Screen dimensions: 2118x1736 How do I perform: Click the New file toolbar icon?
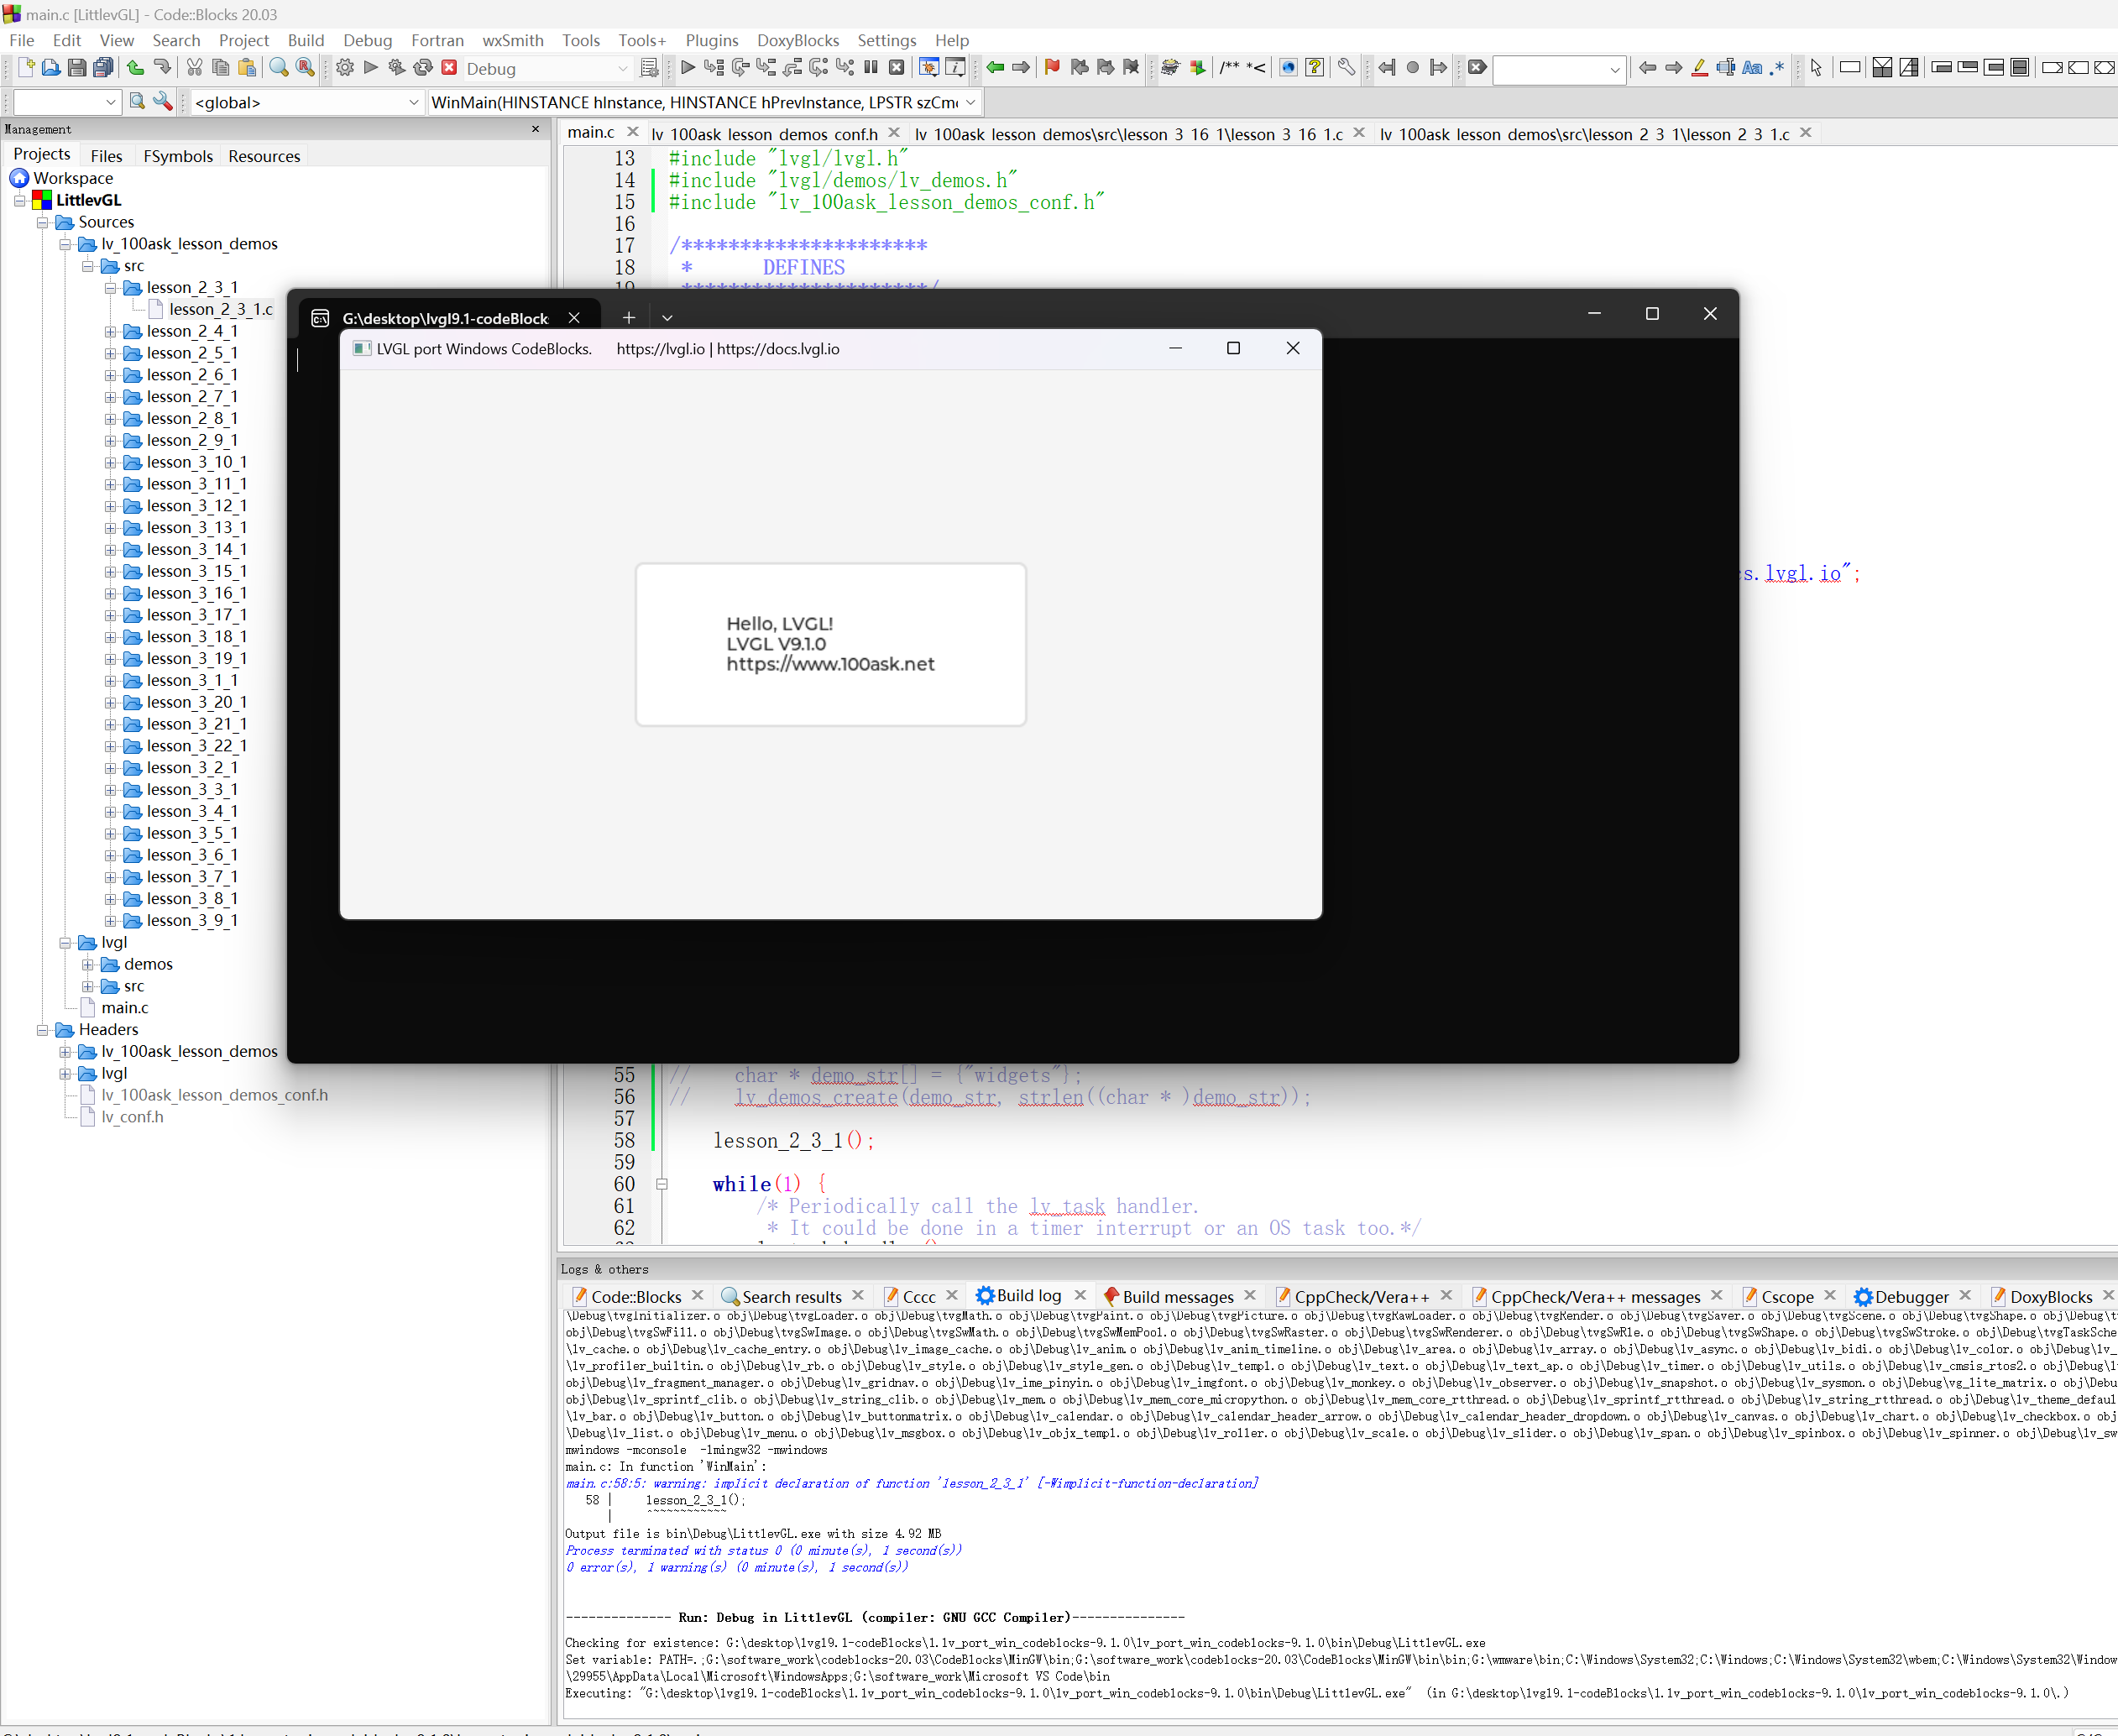coord(26,68)
